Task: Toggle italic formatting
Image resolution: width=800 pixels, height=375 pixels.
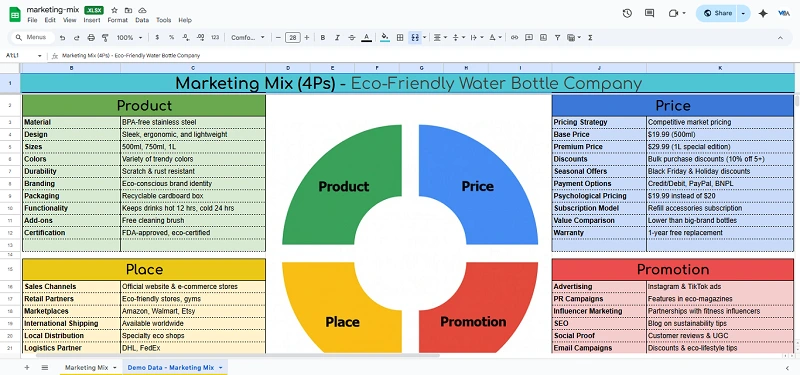Action: click(337, 38)
